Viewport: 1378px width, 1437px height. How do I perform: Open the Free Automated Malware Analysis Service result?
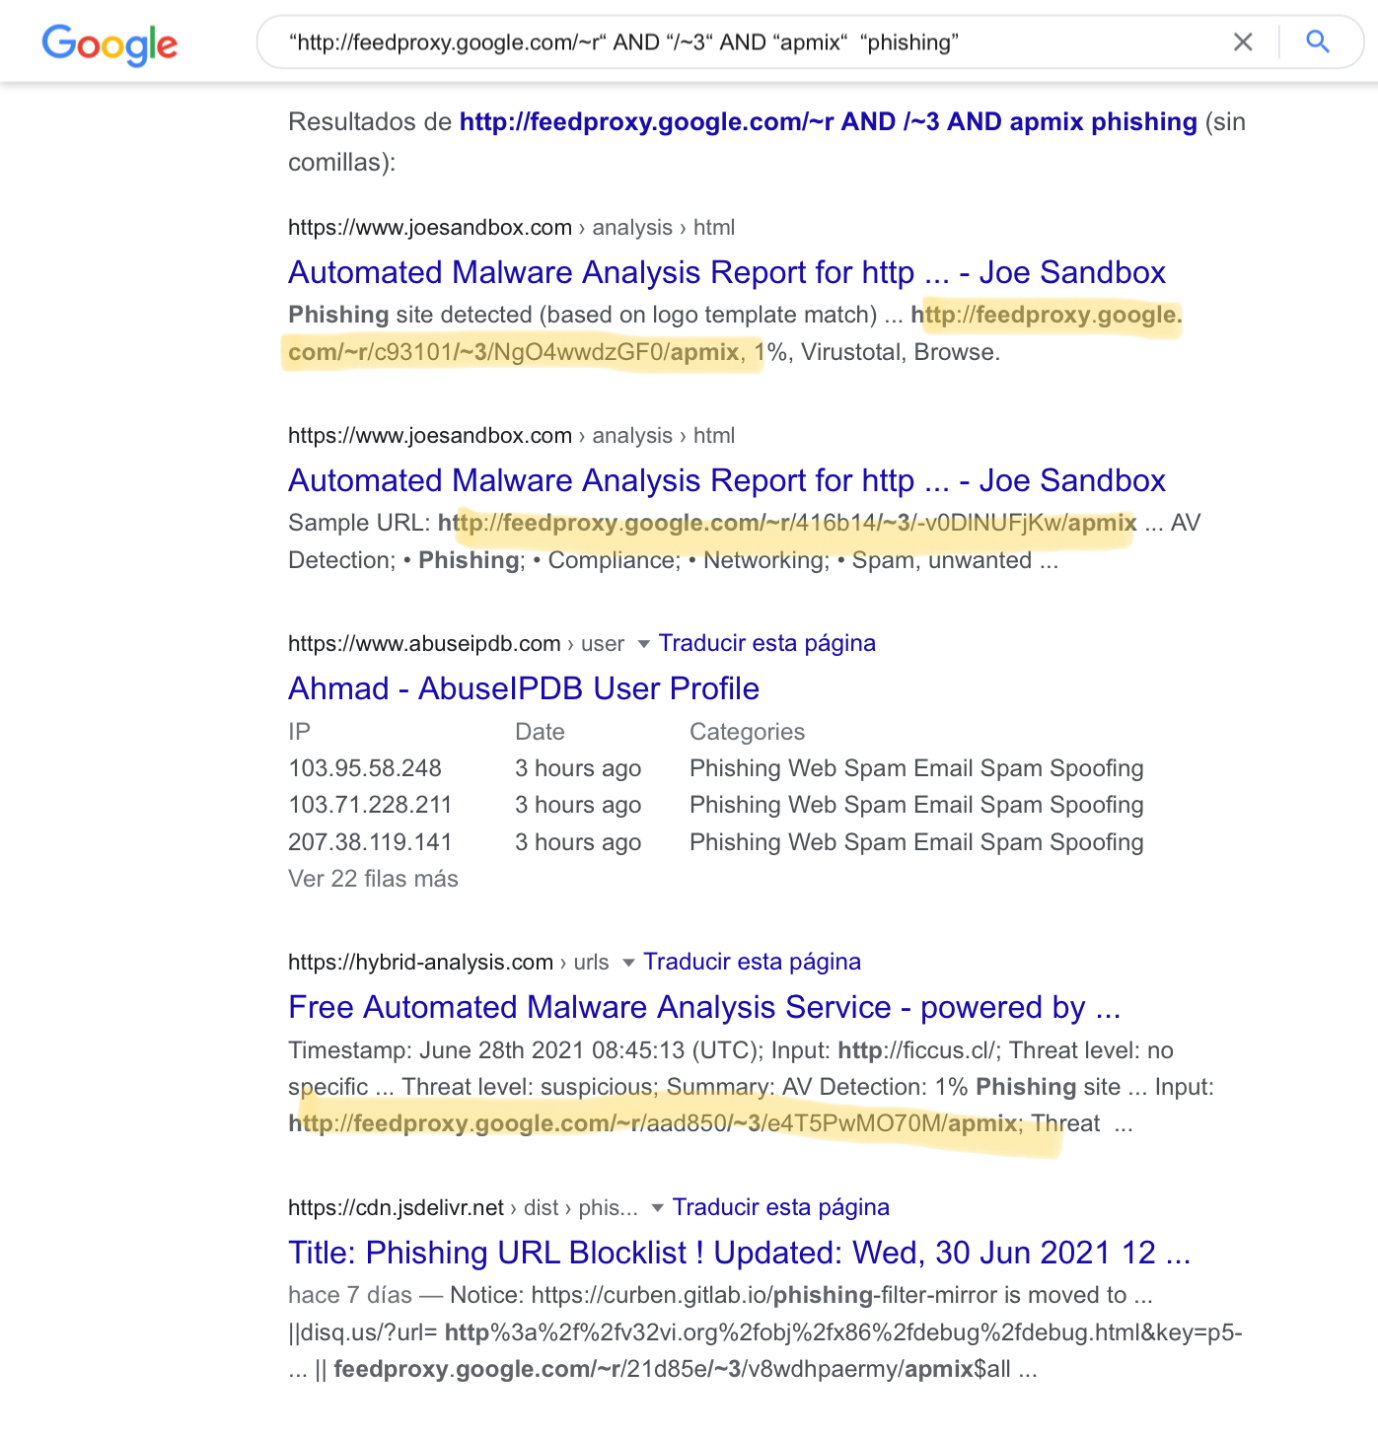(x=704, y=1007)
